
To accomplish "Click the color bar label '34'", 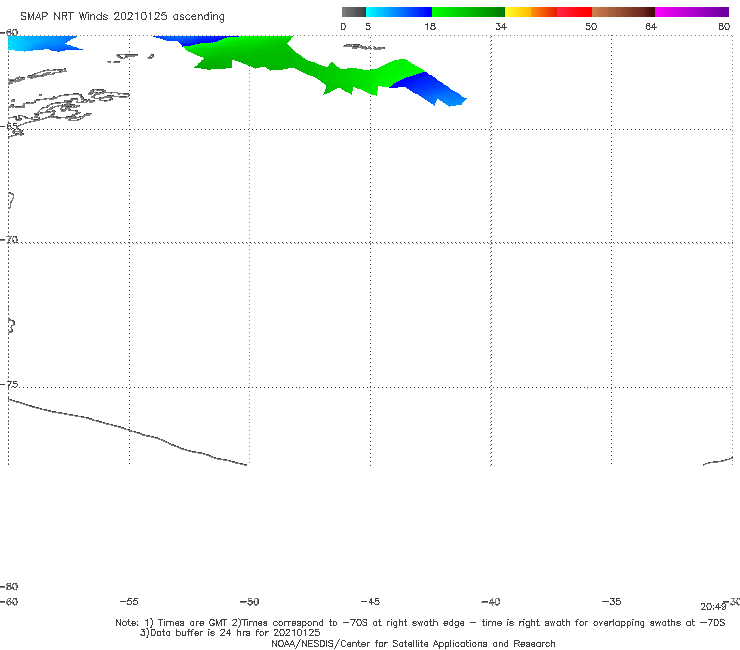I will (501, 26).
